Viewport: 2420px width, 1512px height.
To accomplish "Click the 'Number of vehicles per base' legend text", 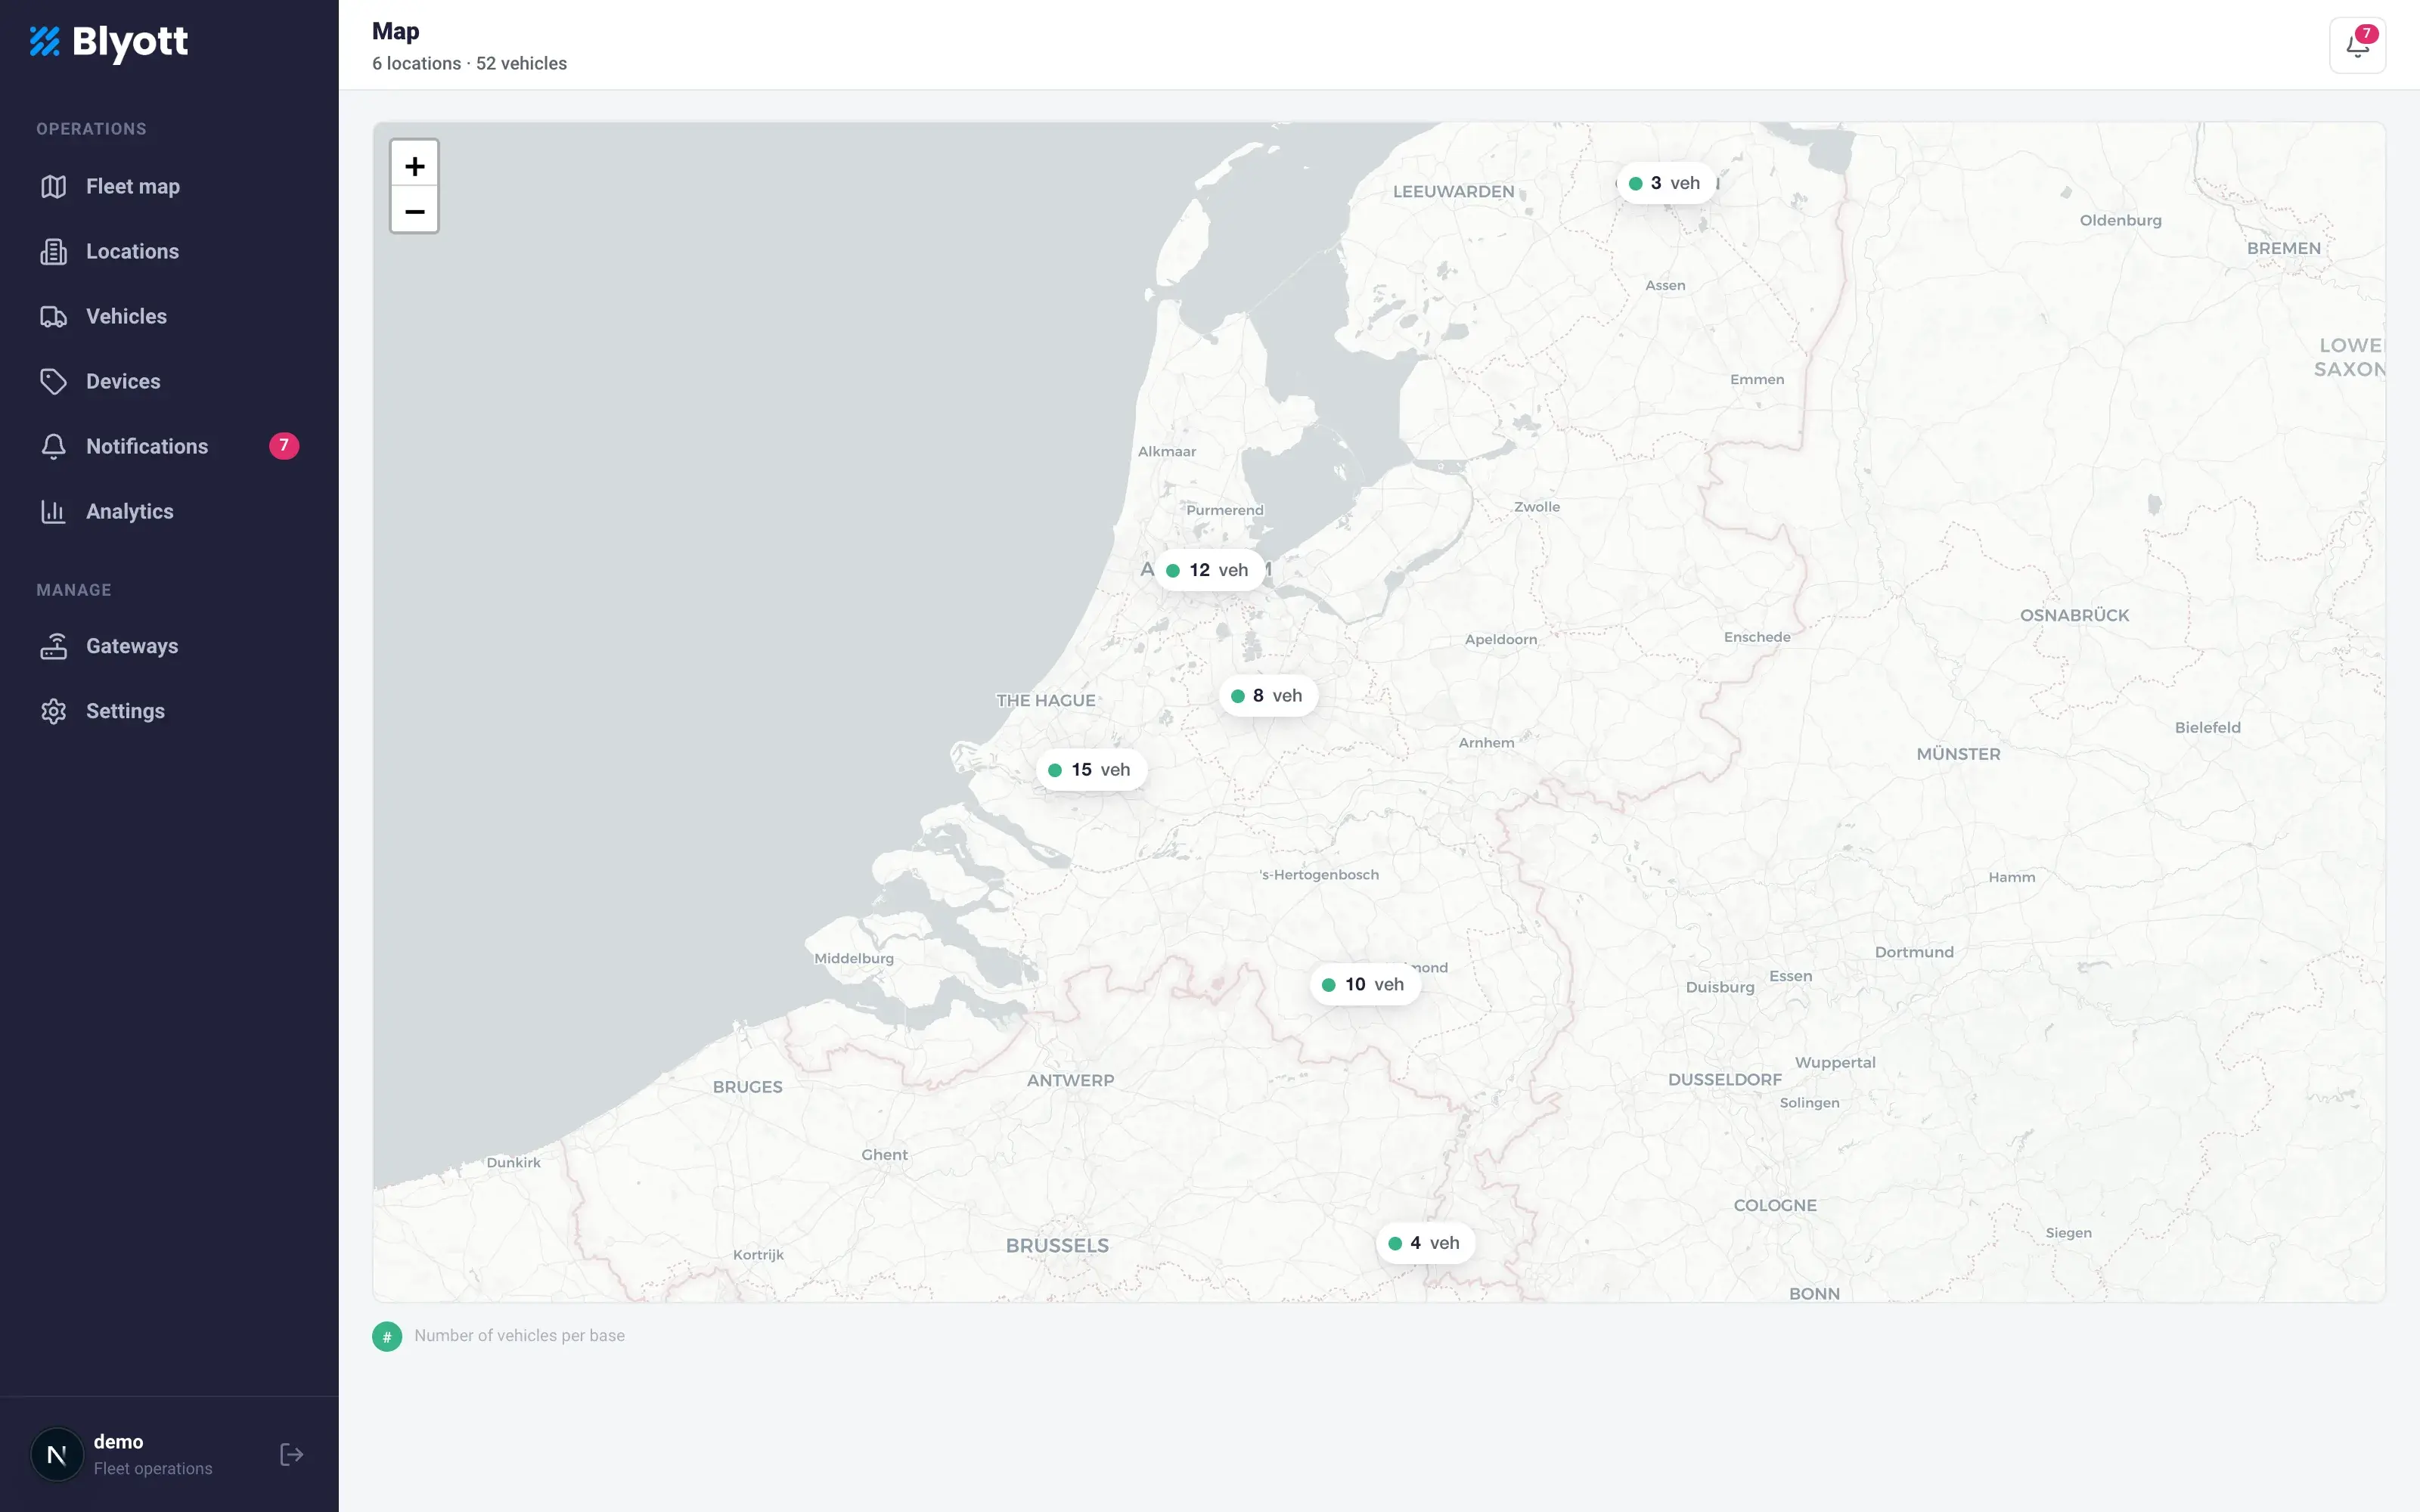I will click(x=519, y=1336).
